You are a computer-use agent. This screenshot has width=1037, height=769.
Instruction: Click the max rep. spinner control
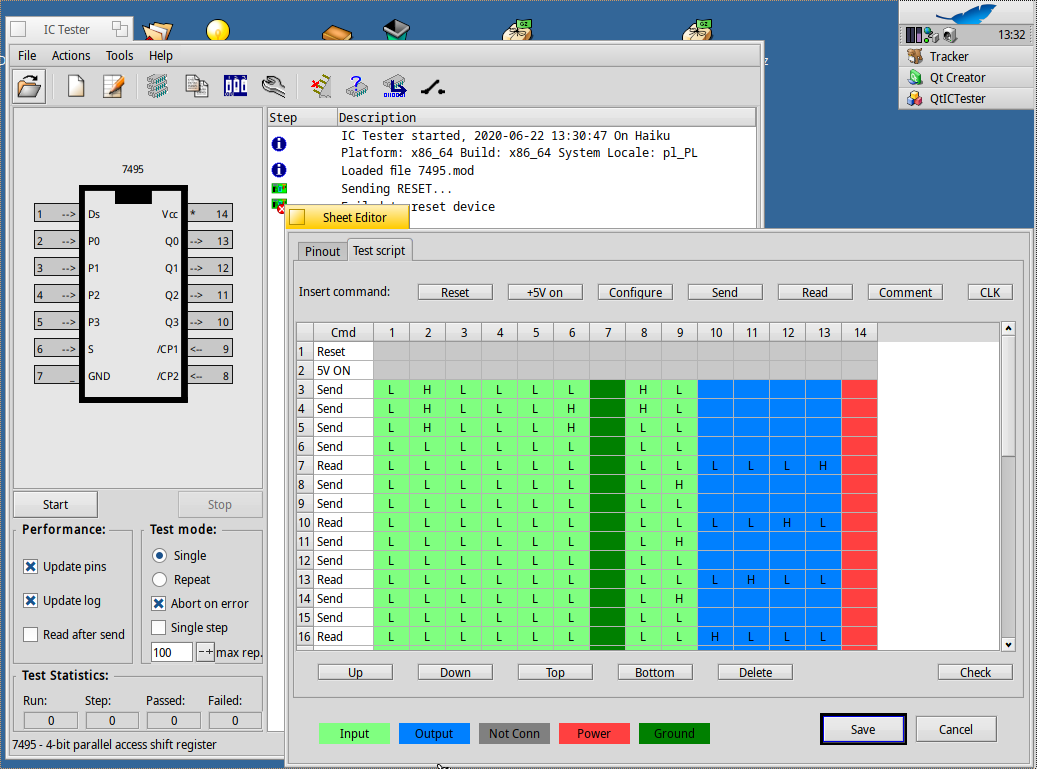pos(205,653)
